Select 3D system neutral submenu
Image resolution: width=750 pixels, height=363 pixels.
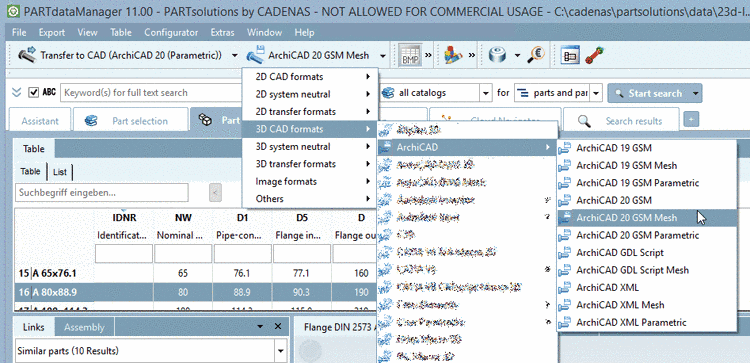[x=310, y=147]
